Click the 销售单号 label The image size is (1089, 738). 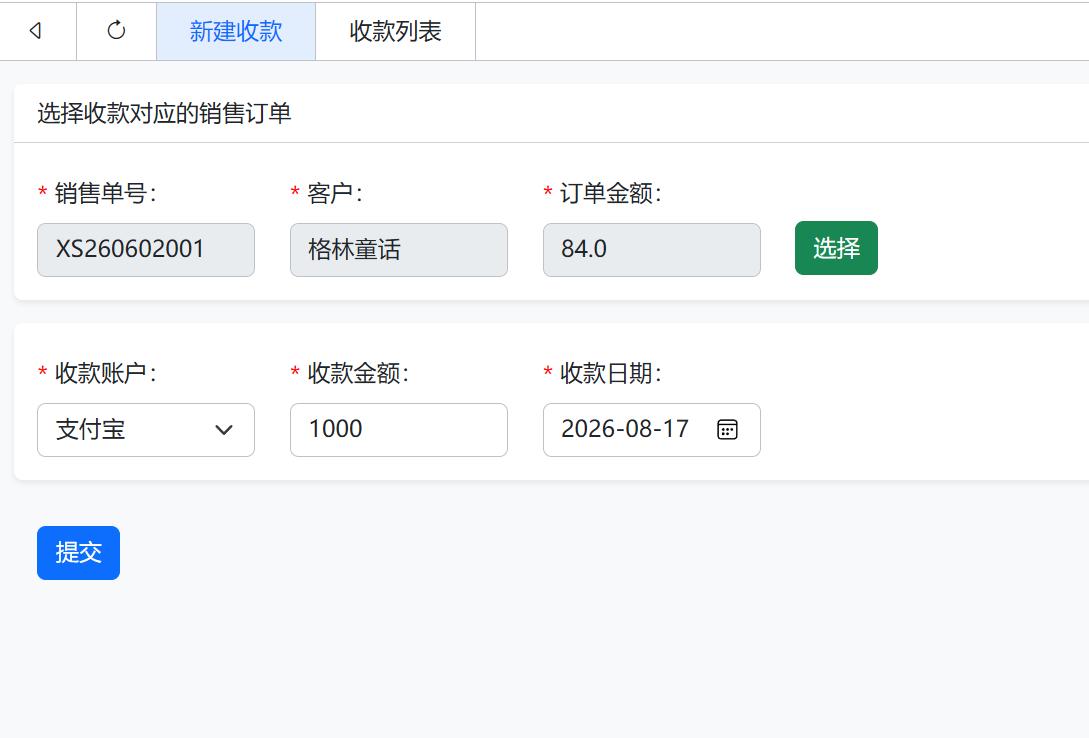(106, 194)
